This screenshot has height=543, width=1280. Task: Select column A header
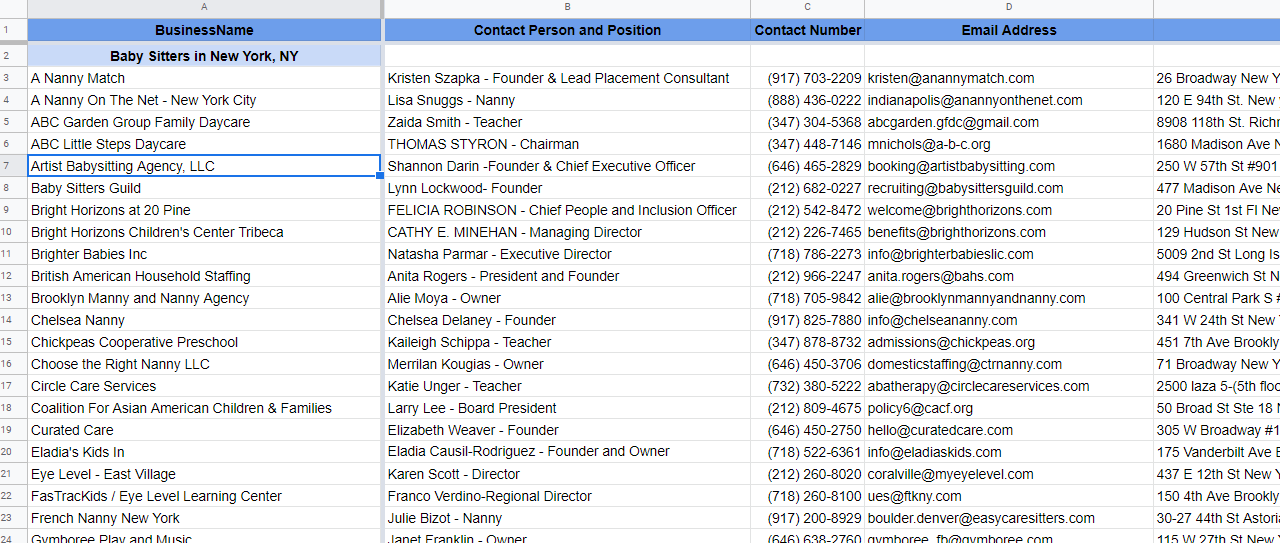click(x=204, y=7)
